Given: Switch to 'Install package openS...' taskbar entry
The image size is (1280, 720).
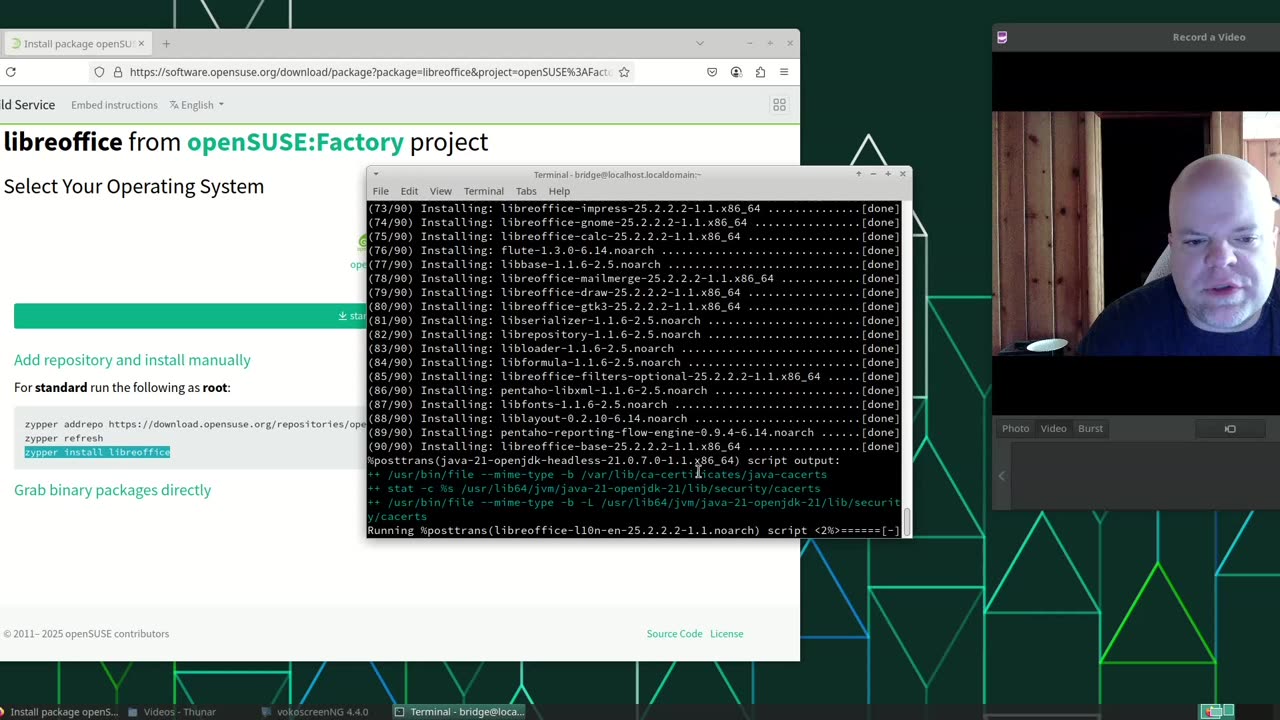Looking at the screenshot, I should (60, 712).
